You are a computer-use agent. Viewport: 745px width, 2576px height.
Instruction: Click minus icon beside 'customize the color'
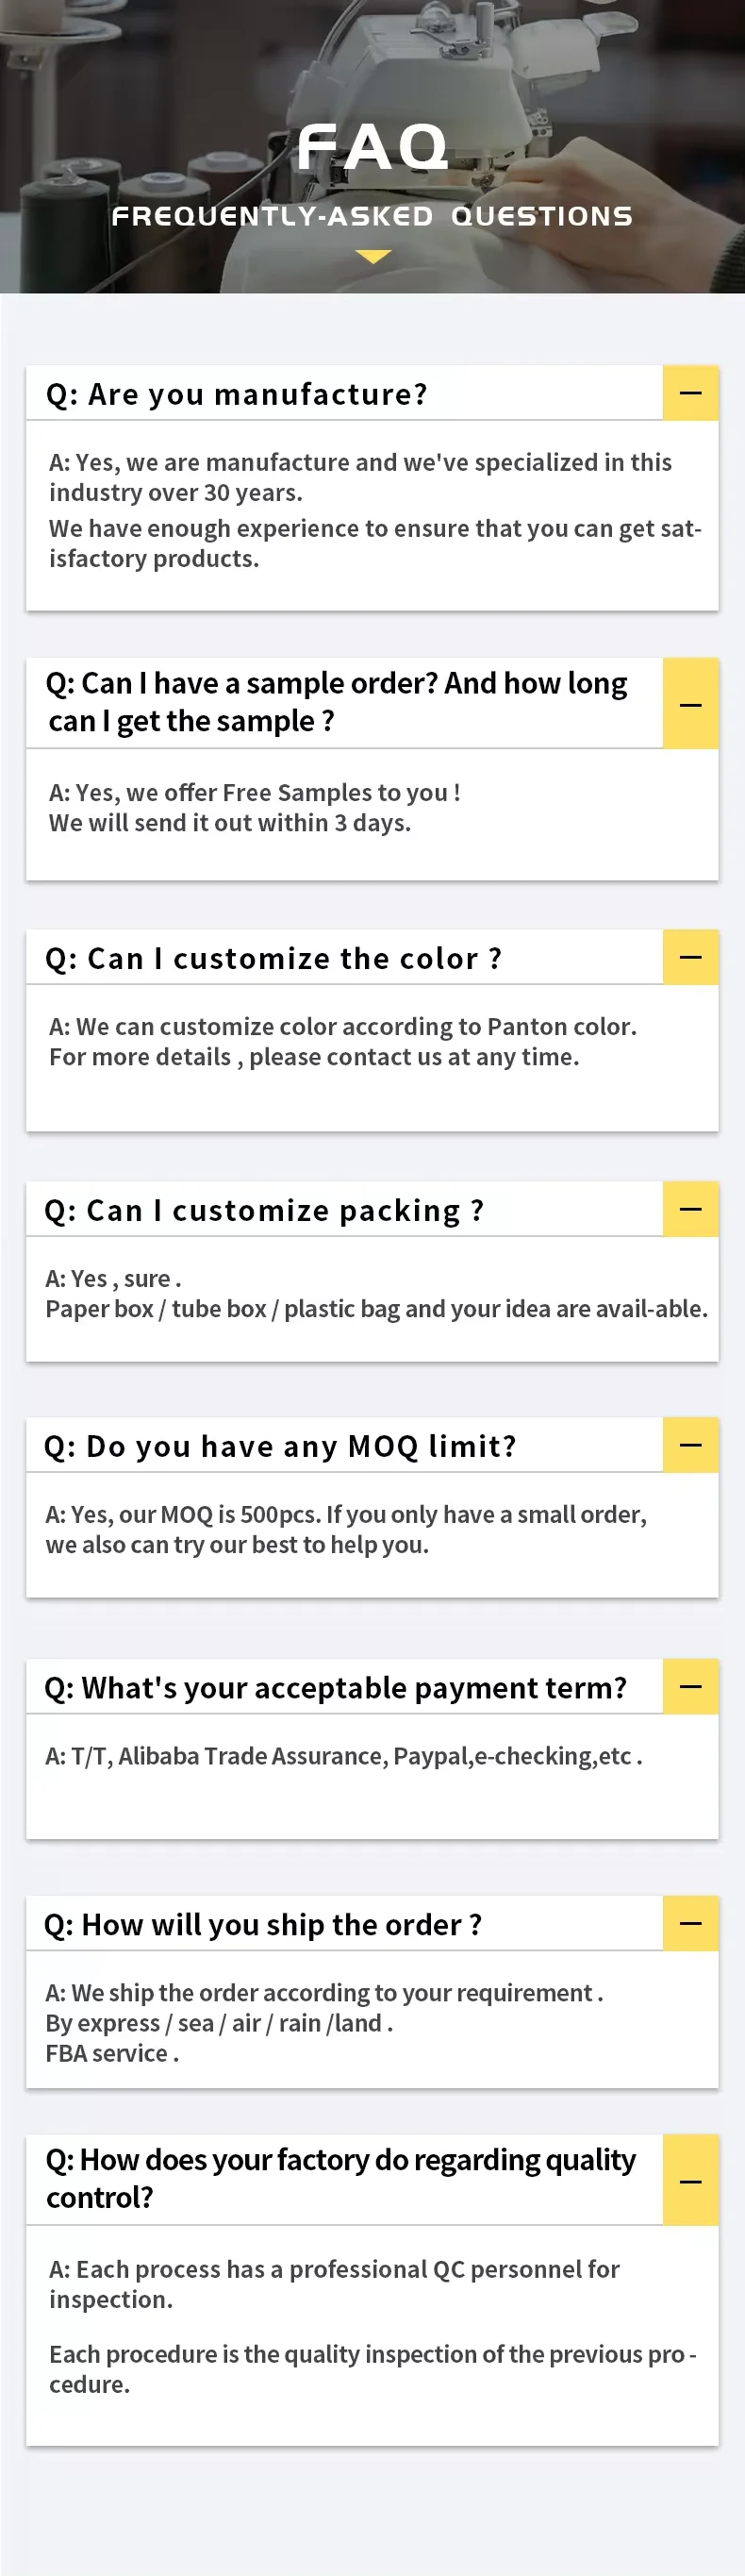(690, 957)
